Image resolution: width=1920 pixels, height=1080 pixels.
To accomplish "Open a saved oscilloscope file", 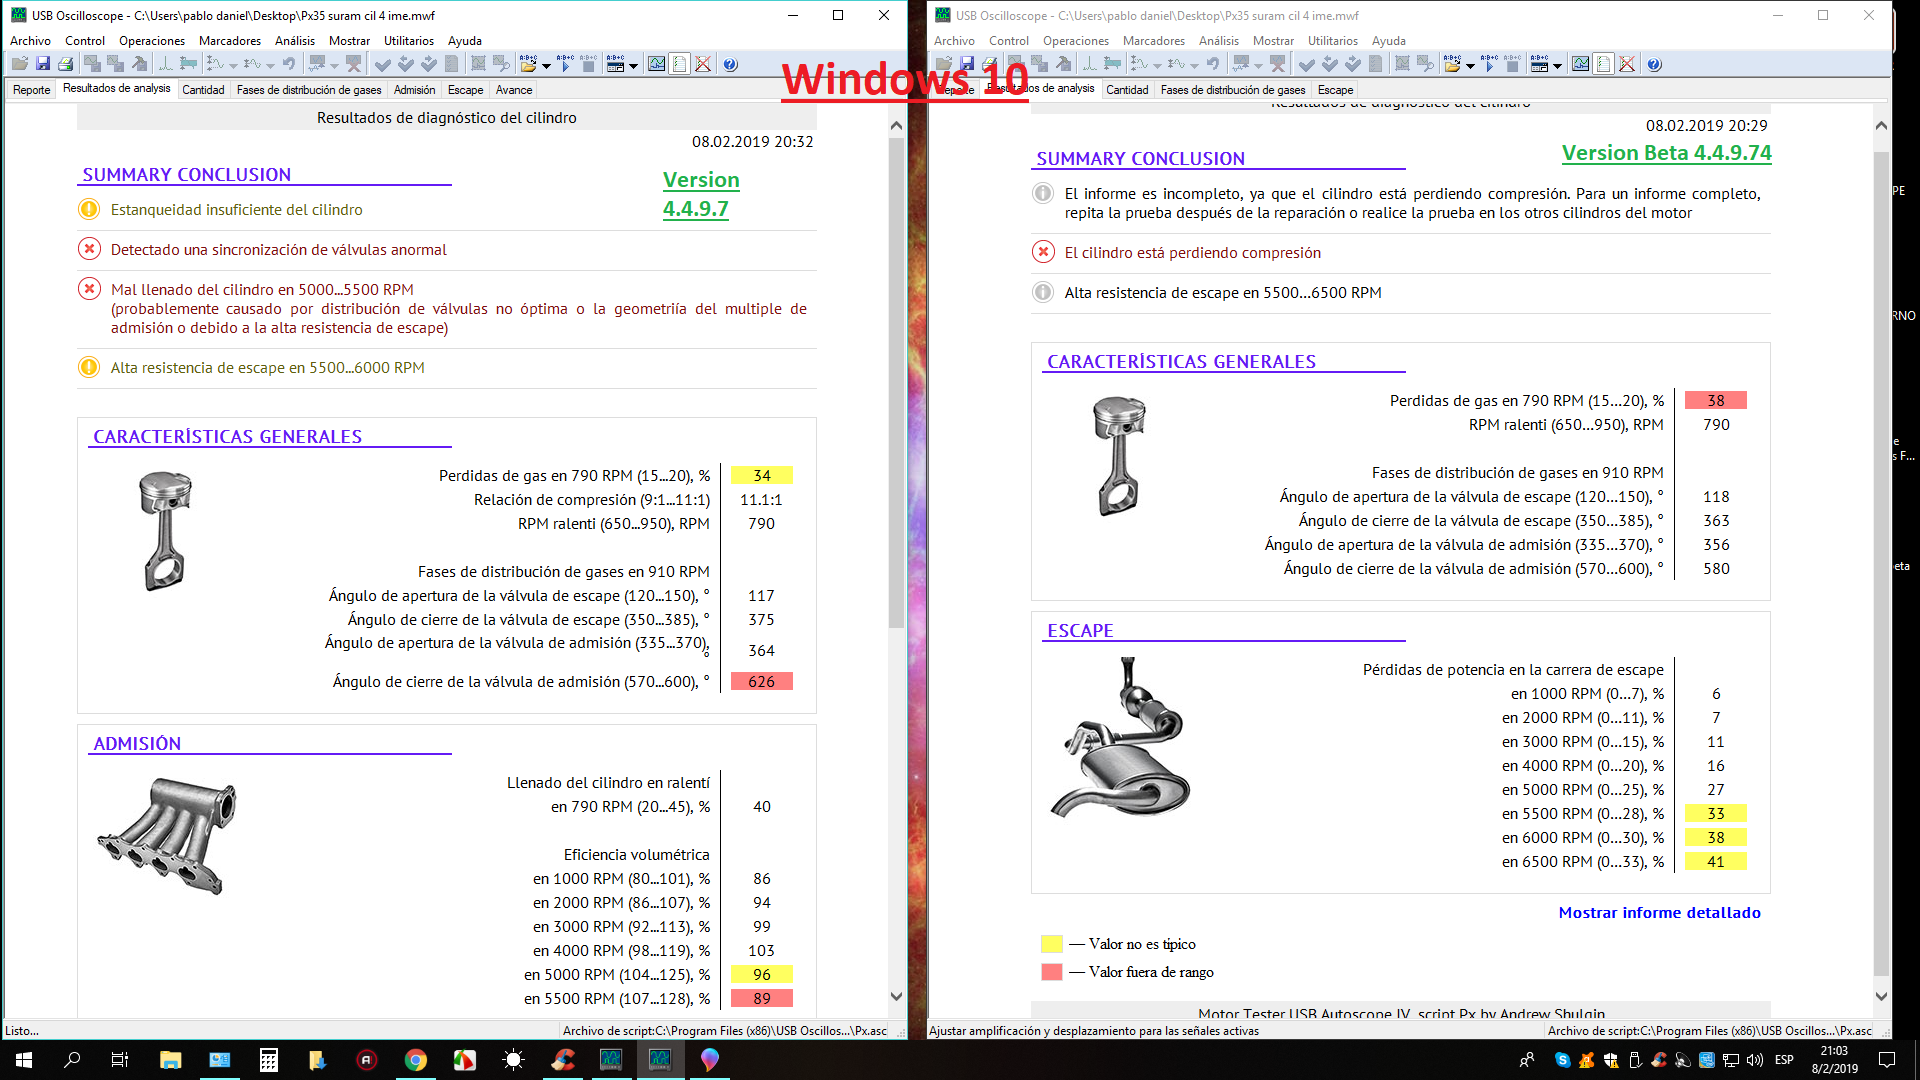I will 22,63.
